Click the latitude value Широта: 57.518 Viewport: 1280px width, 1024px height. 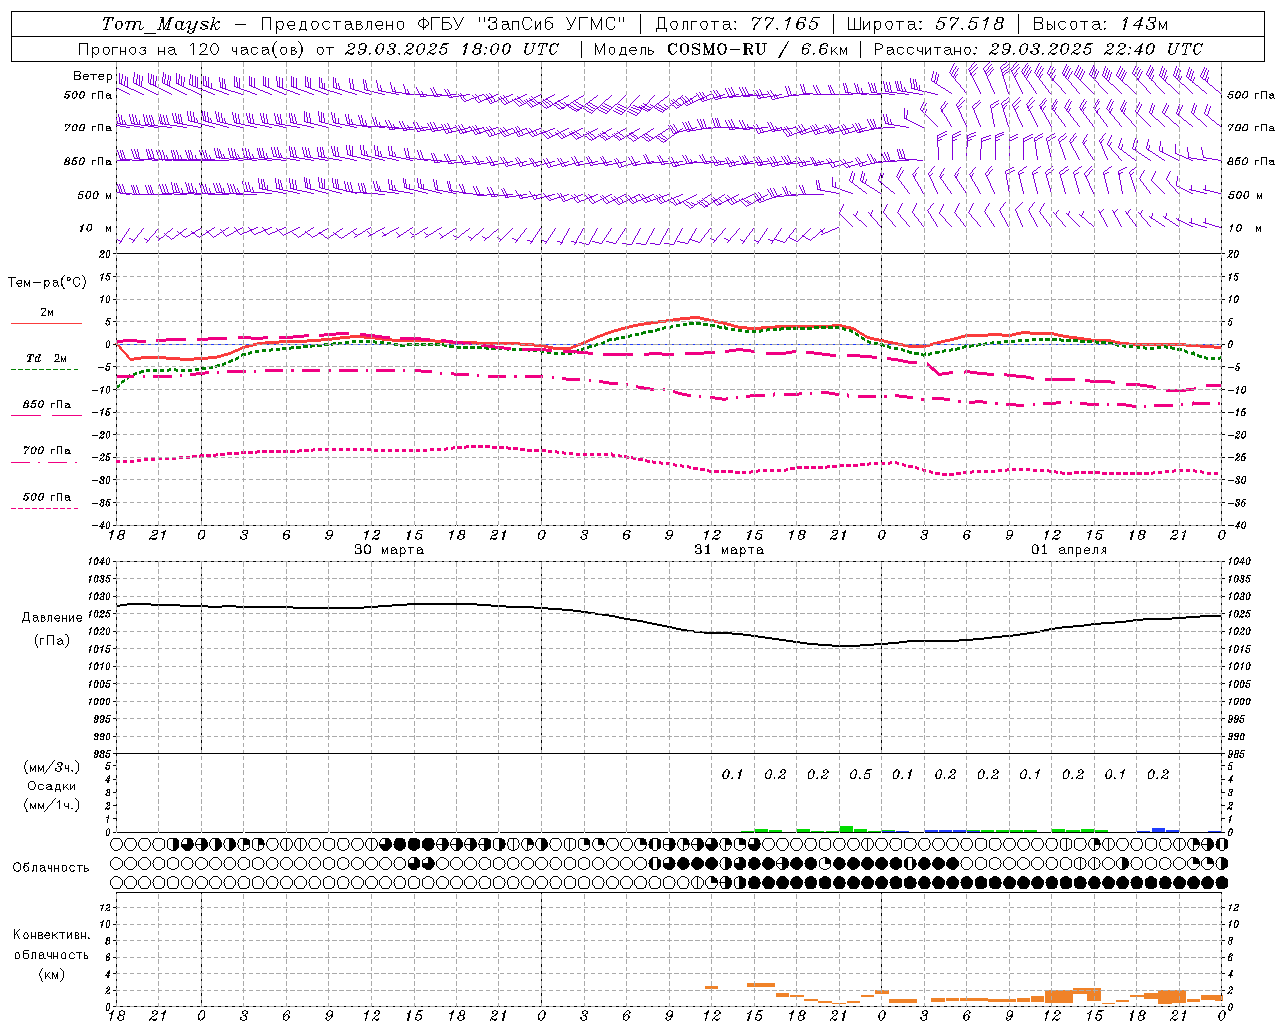click(925, 24)
